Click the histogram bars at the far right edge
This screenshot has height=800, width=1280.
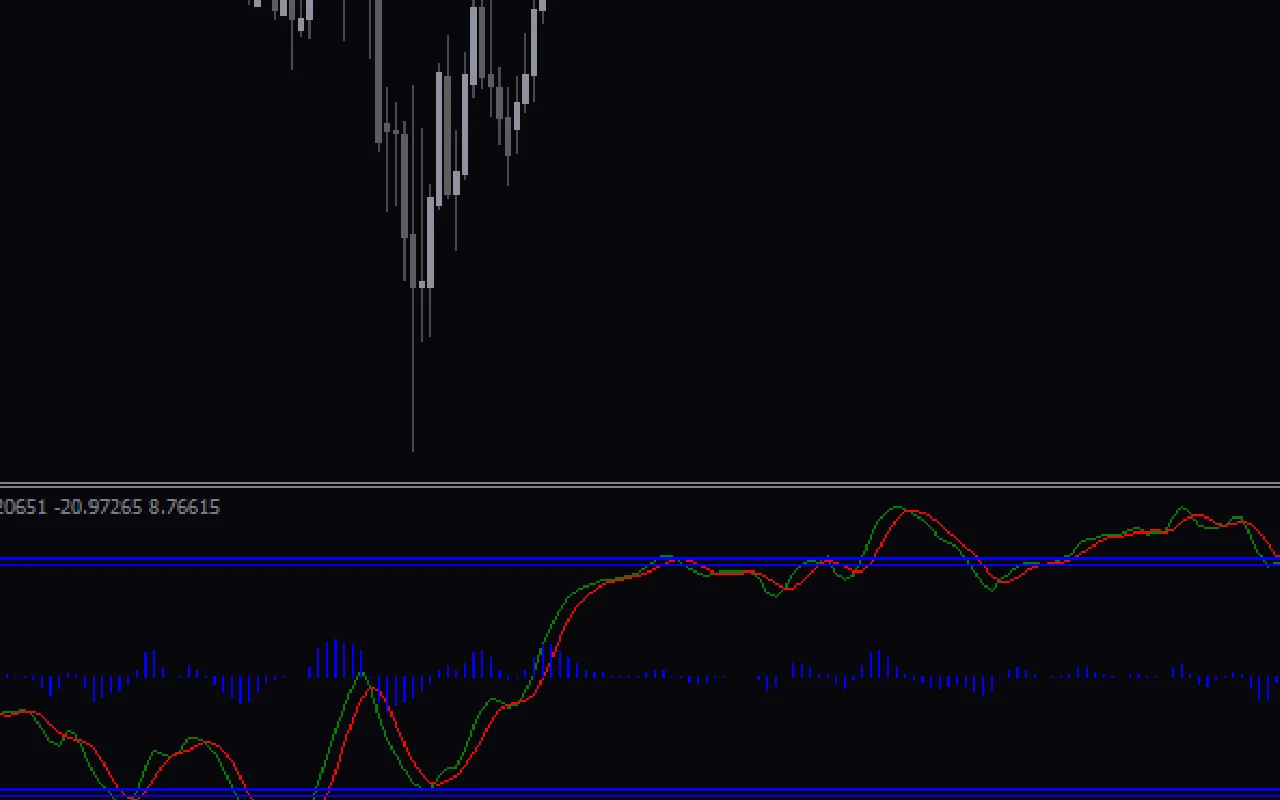point(1267,686)
